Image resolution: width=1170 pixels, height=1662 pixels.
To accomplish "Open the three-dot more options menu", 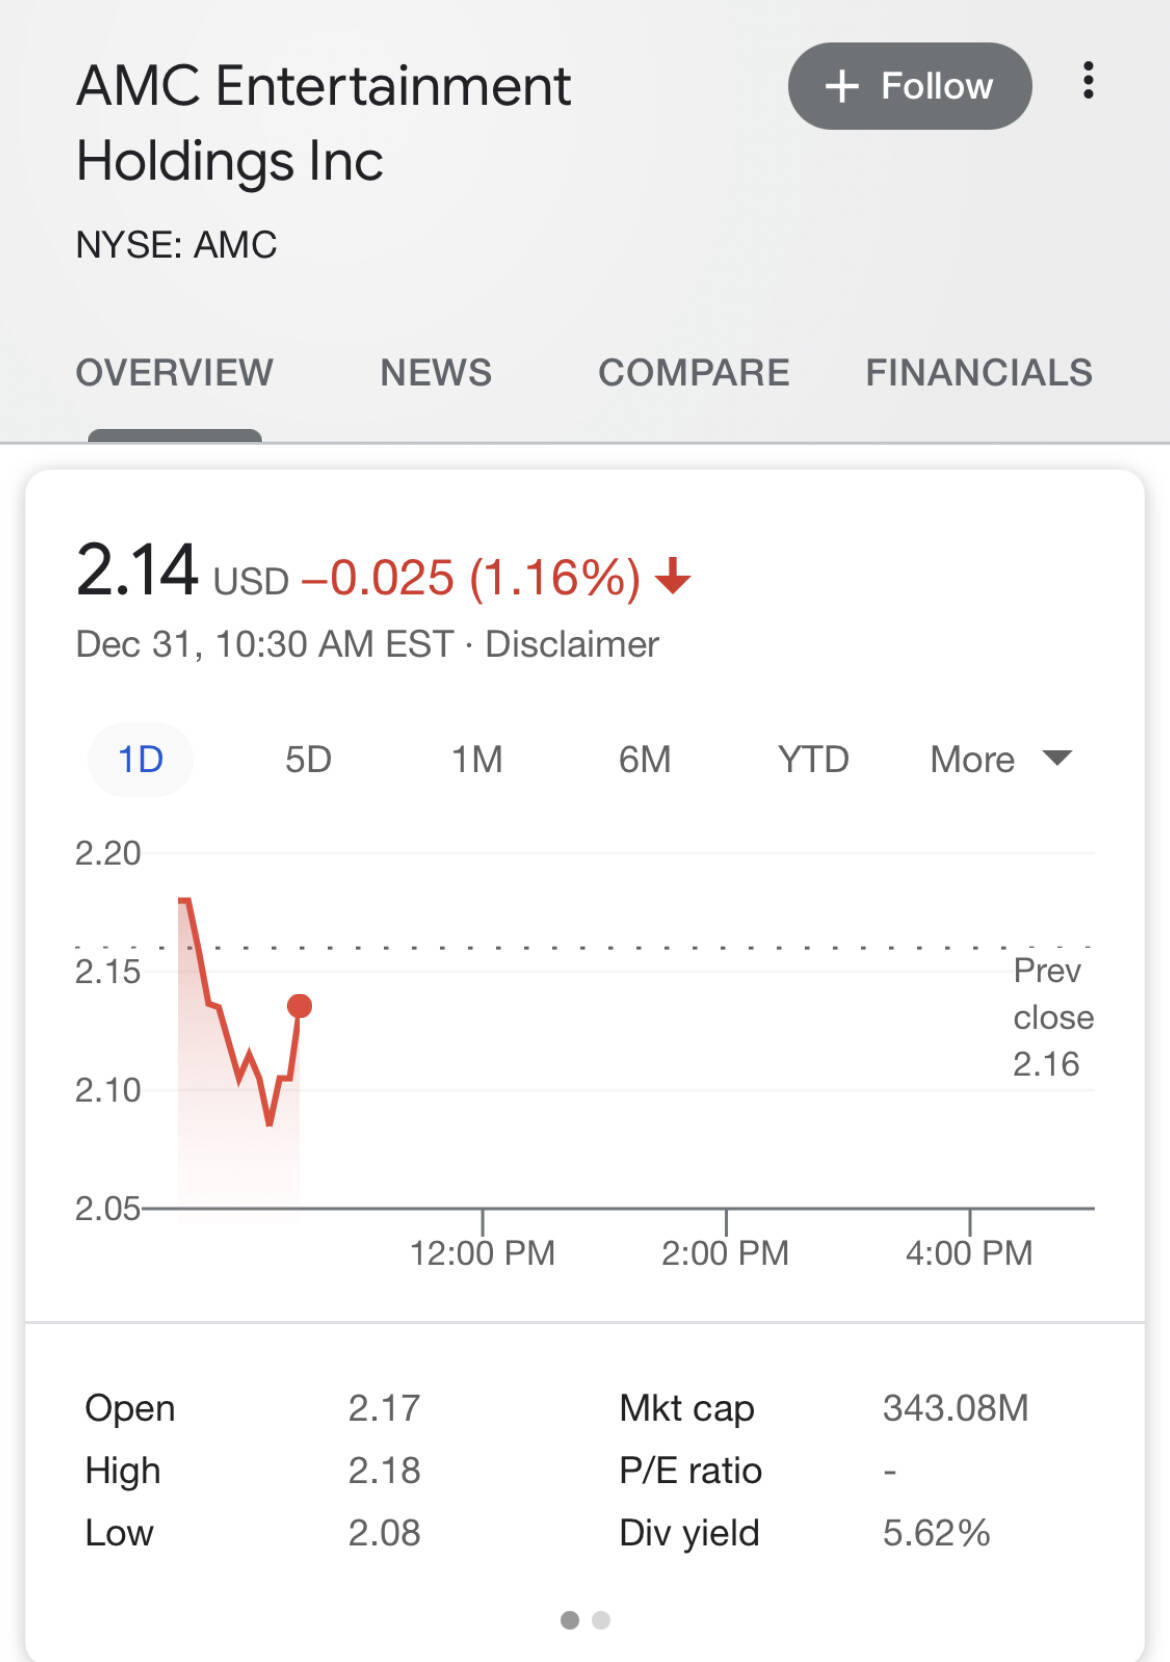I will 1088,81.
